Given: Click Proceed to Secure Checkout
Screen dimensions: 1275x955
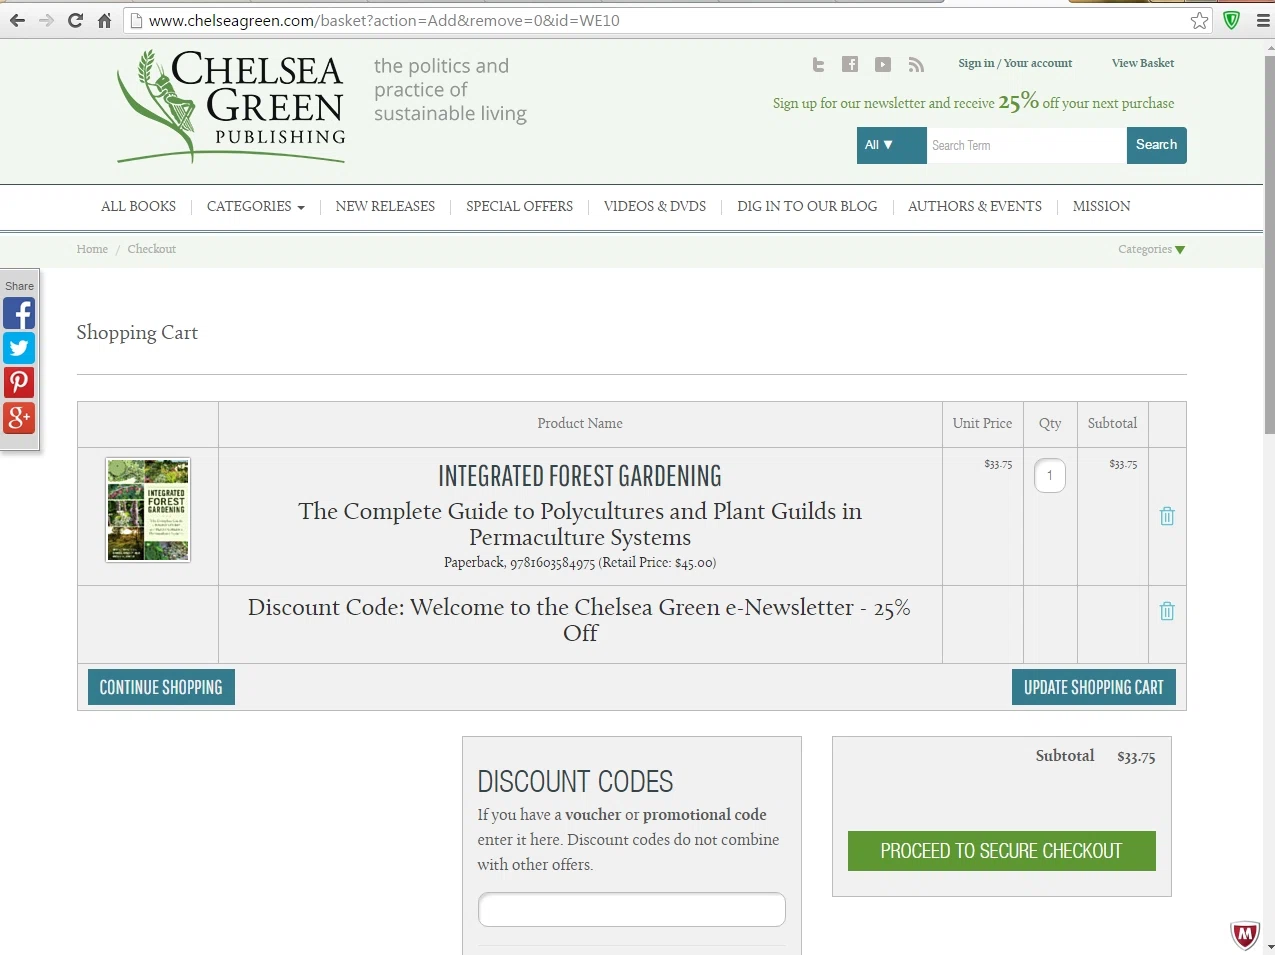Looking at the screenshot, I should (1002, 851).
